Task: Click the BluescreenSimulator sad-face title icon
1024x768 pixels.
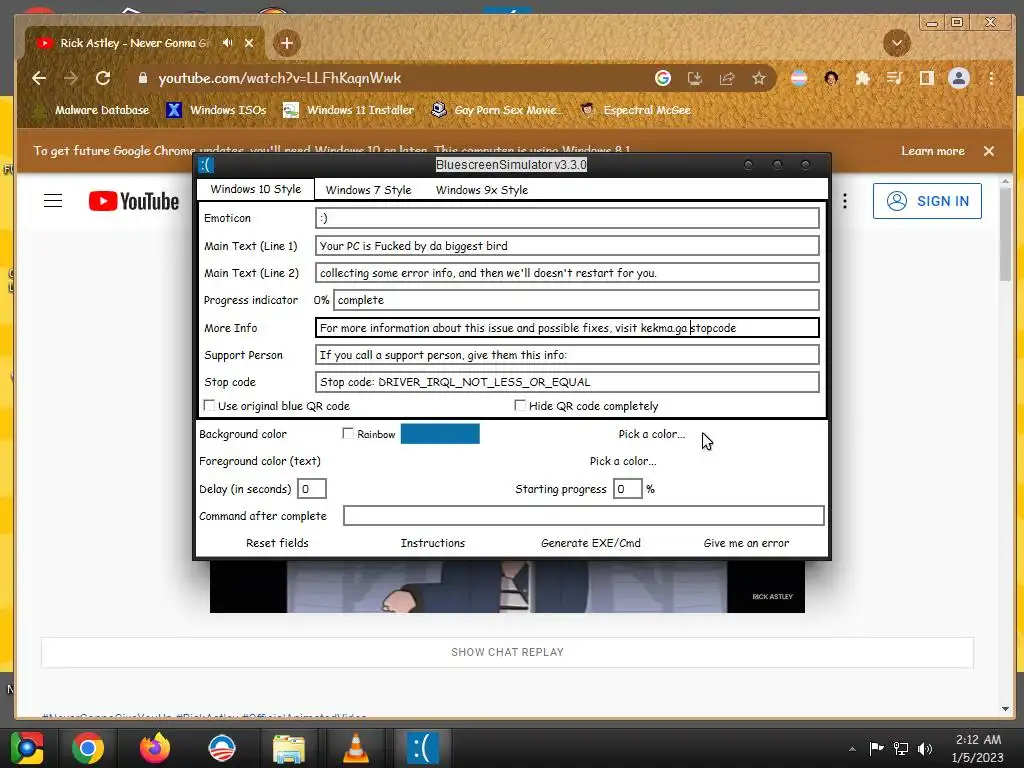Action: 206,165
